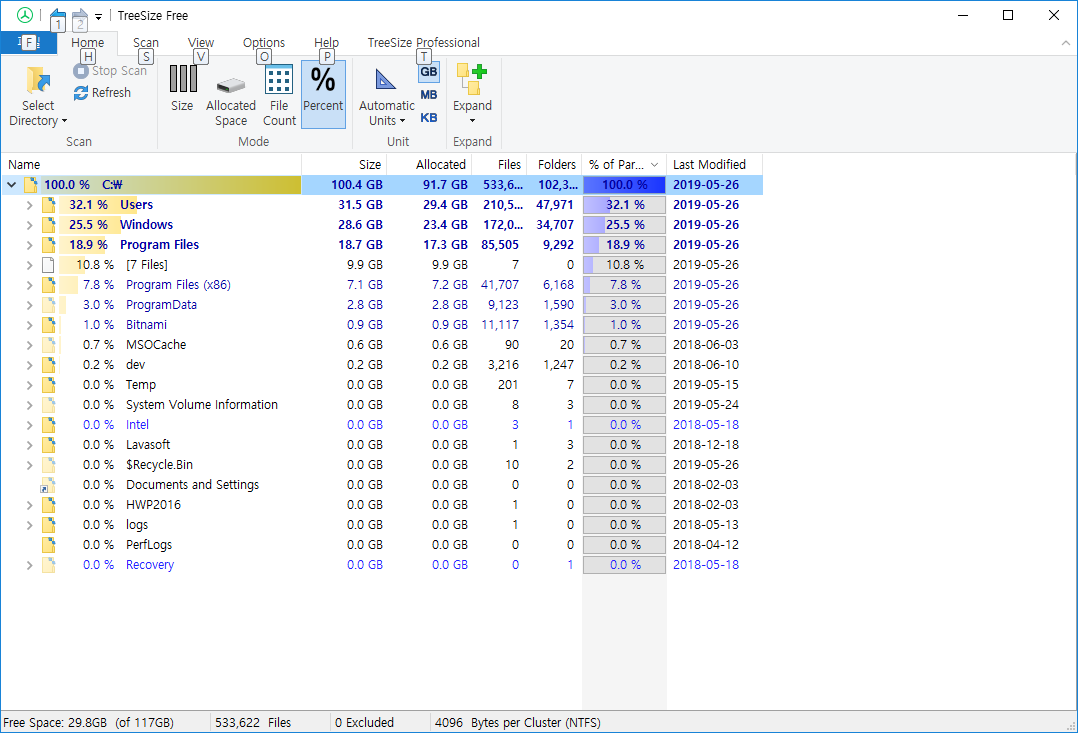This screenshot has width=1078, height=733.
Task: Open the Select Directory dropdown arrow
Action: 65,121
